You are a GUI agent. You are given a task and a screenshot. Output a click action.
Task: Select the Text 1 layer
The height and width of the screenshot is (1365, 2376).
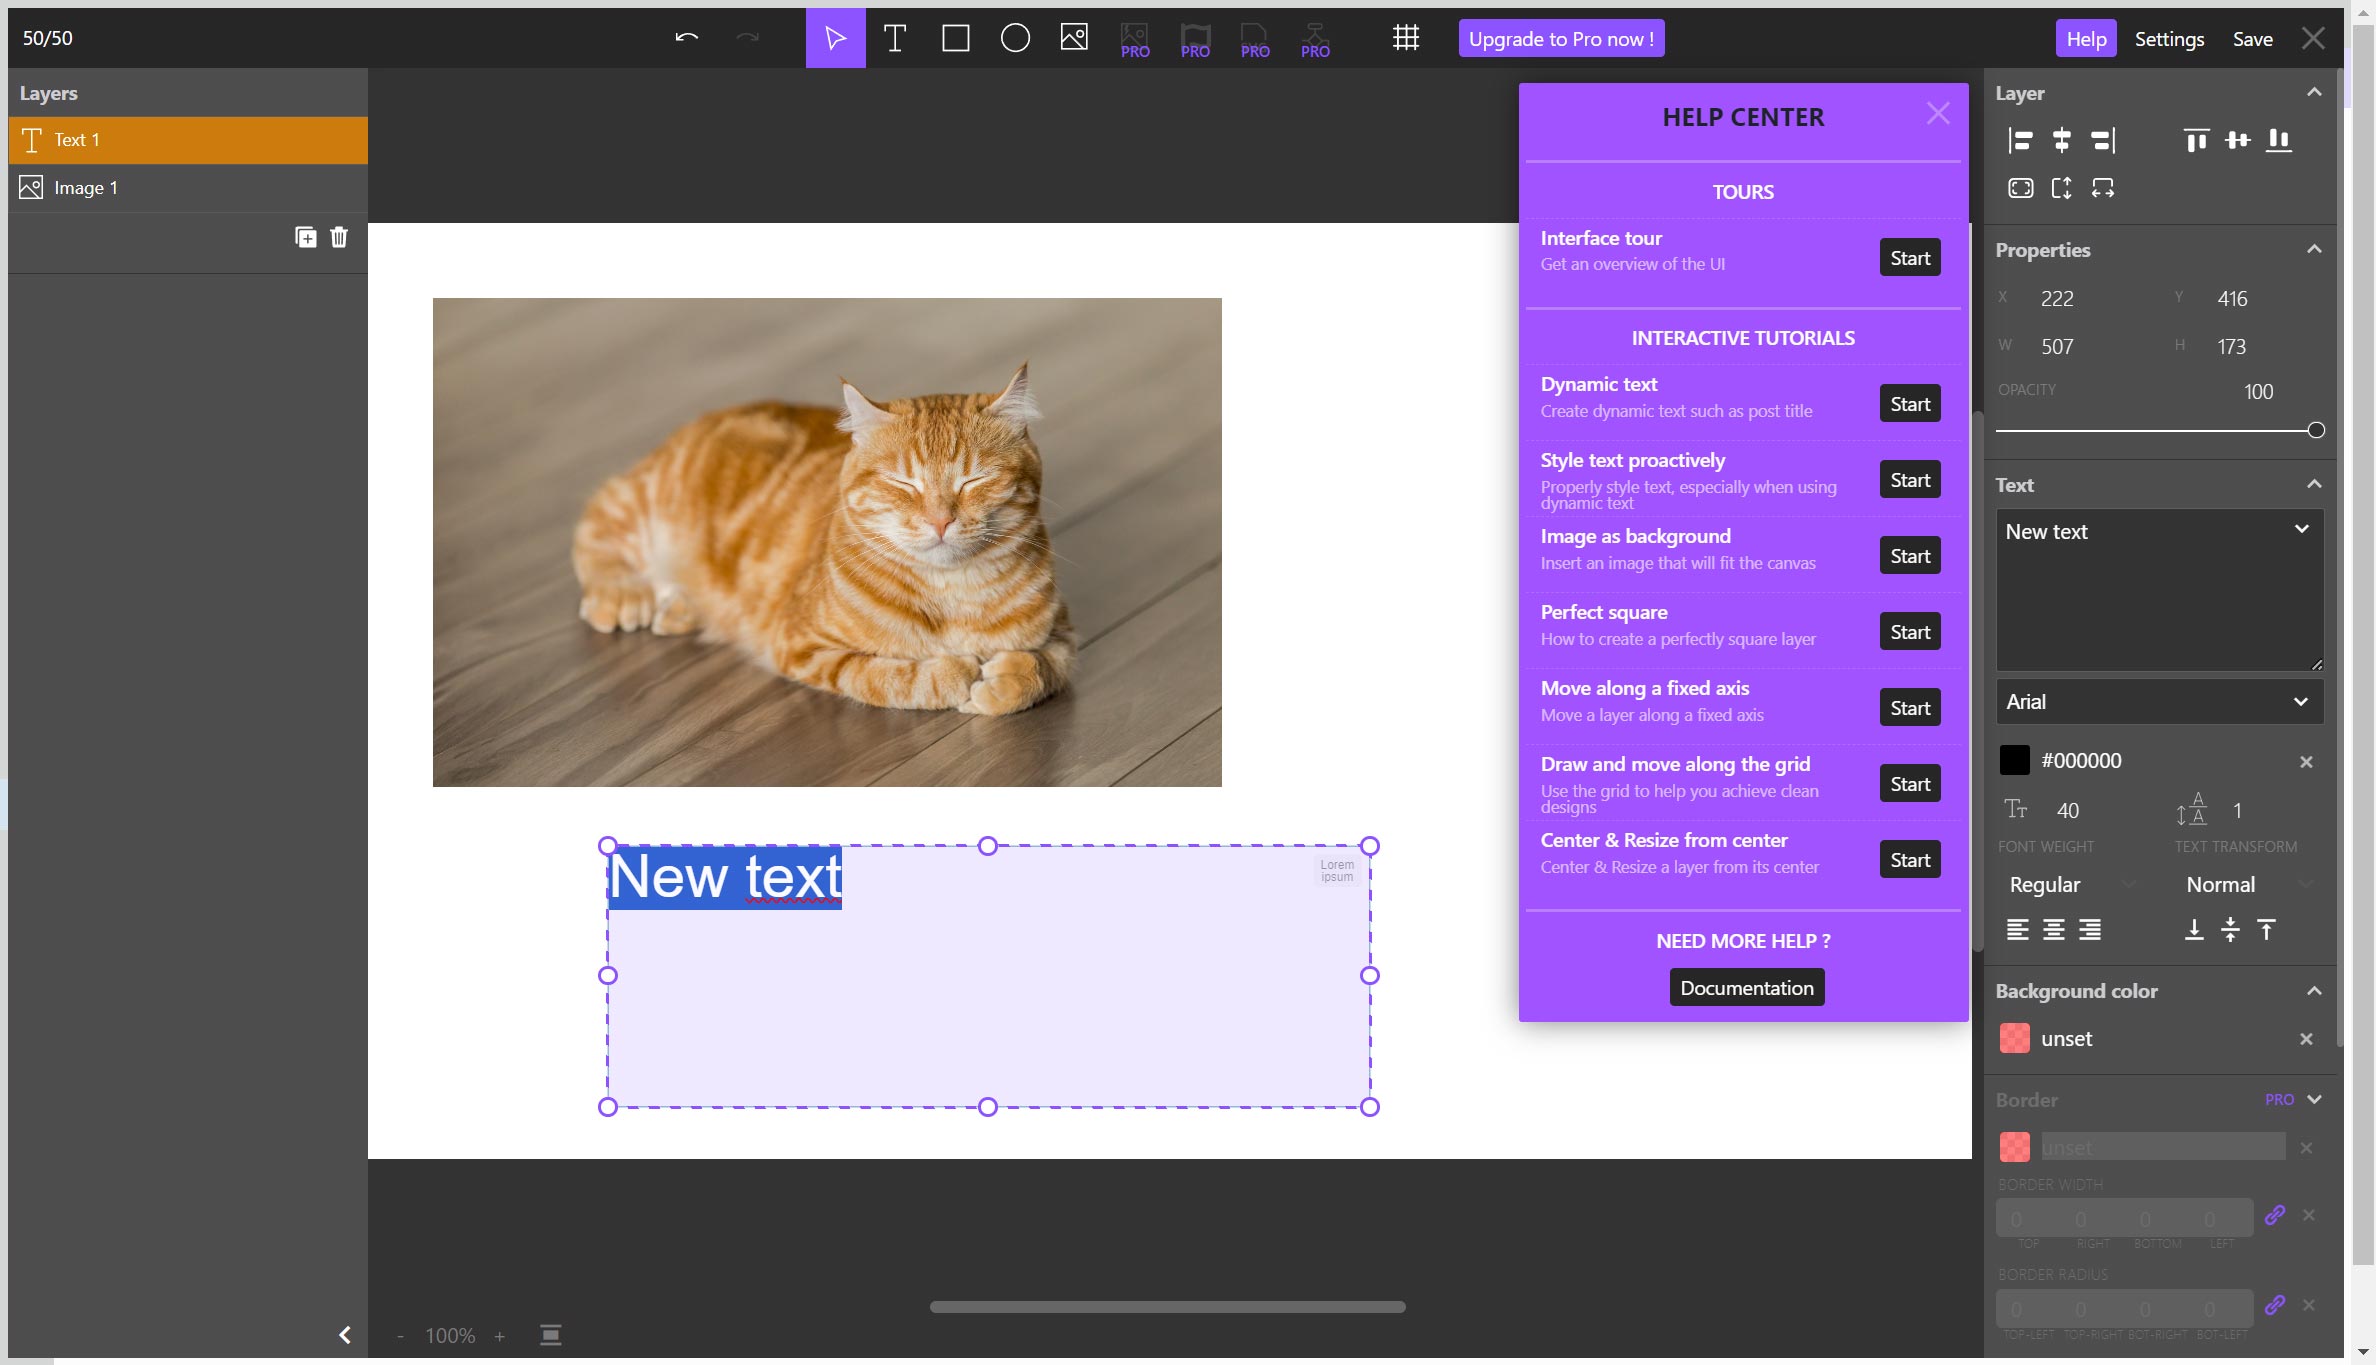(188, 140)
